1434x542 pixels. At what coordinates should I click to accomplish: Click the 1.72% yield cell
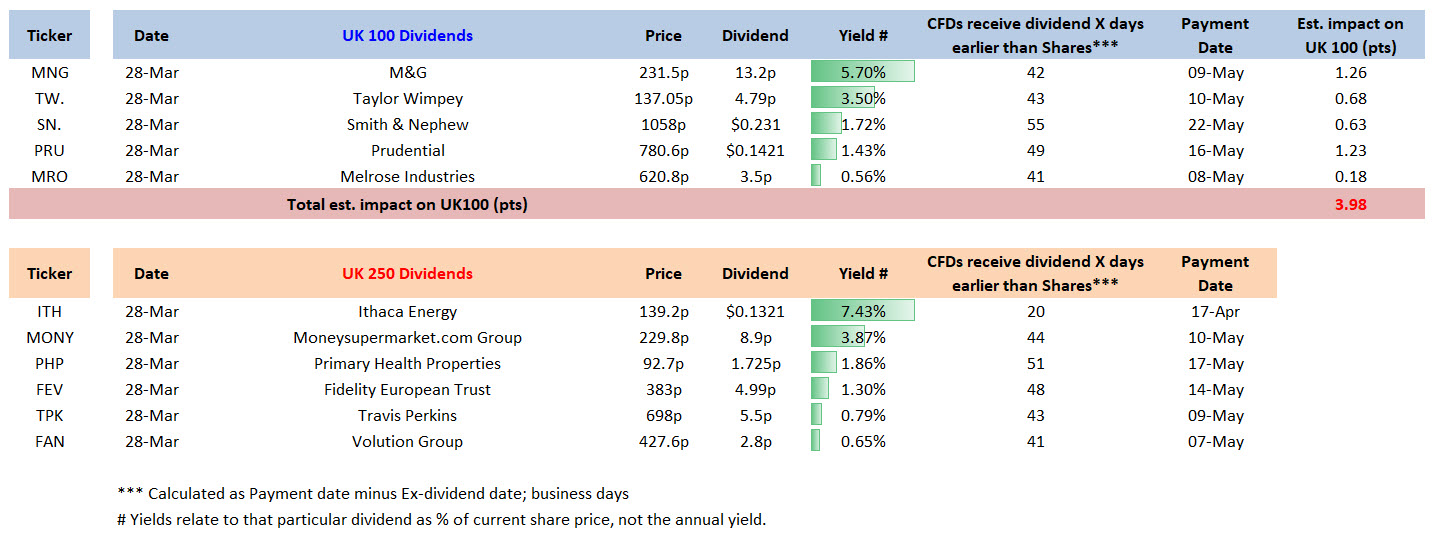click(863, 124)
